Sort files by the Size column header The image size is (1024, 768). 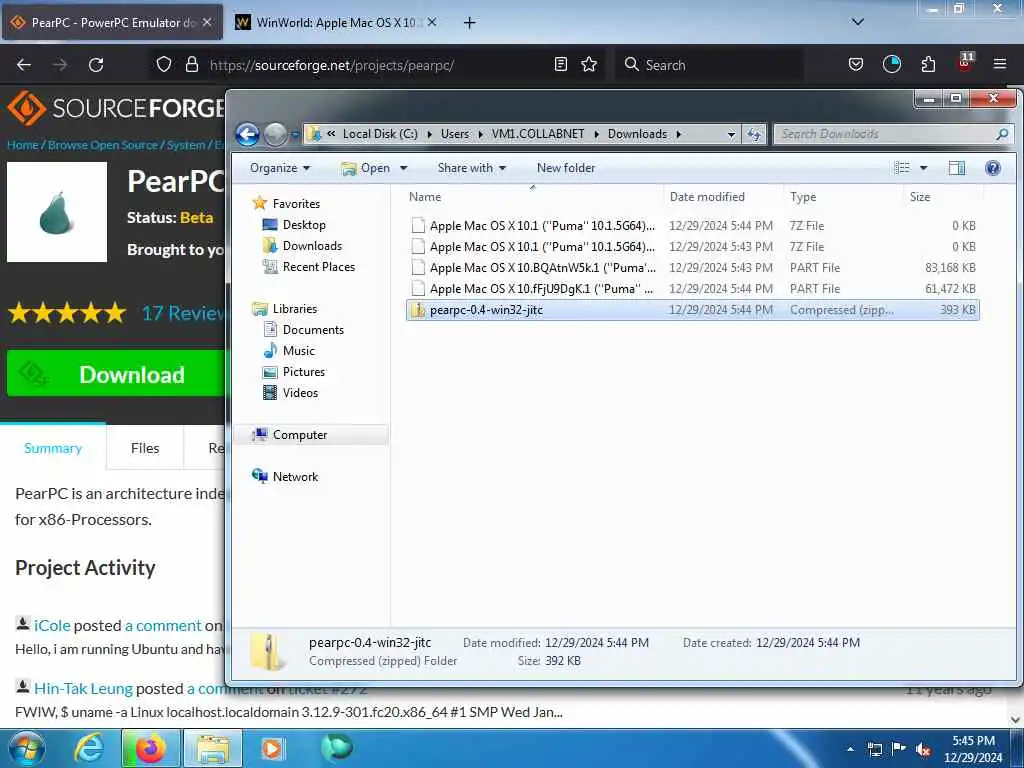(943, 197)
